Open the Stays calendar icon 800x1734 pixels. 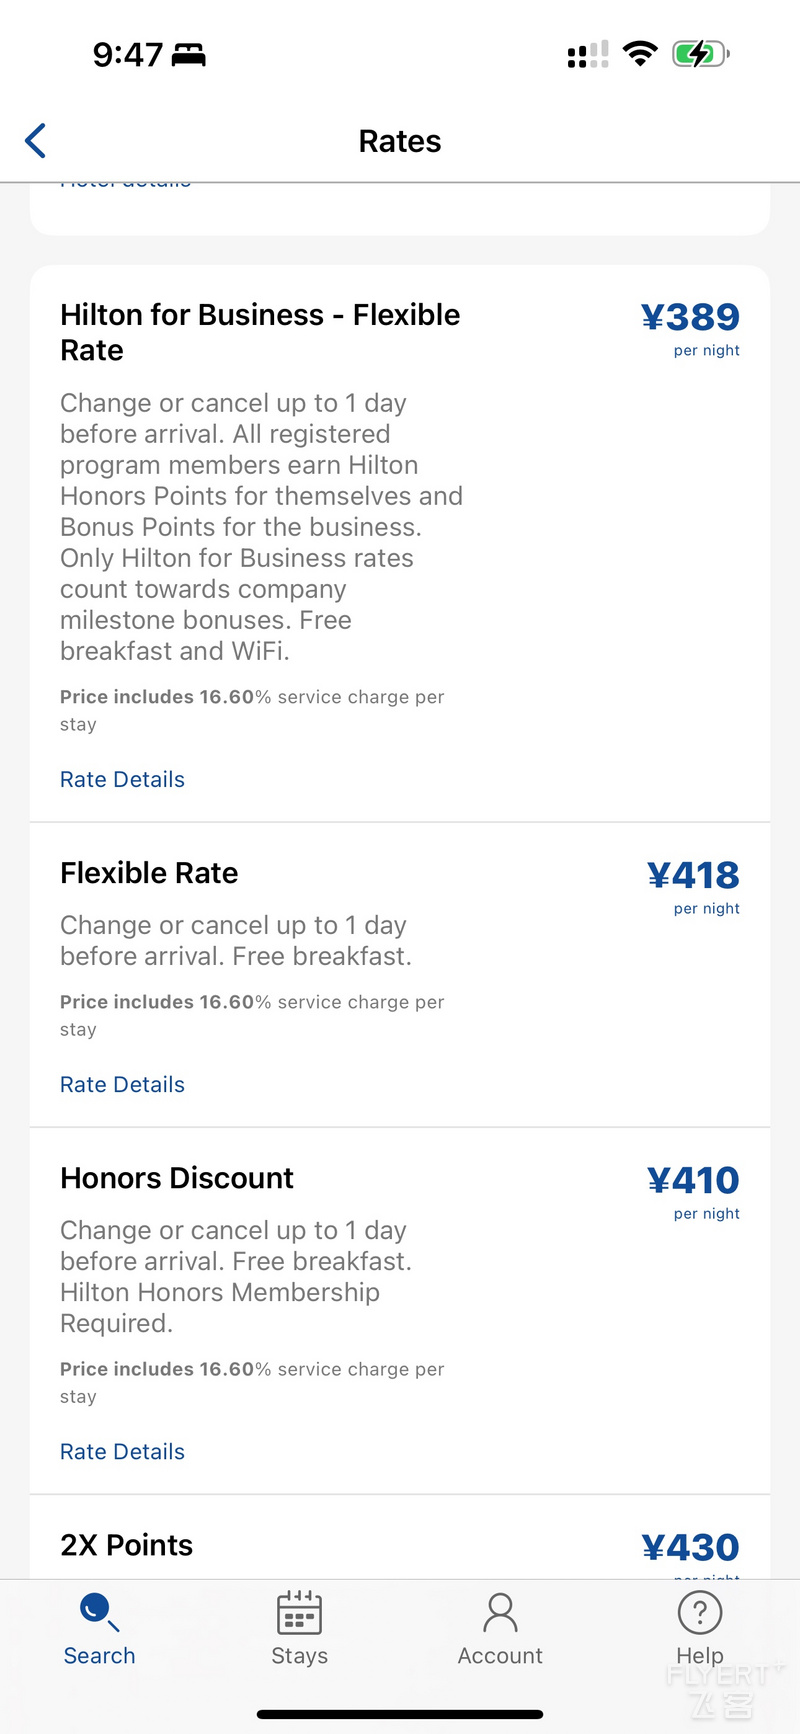pos(299,1612)
